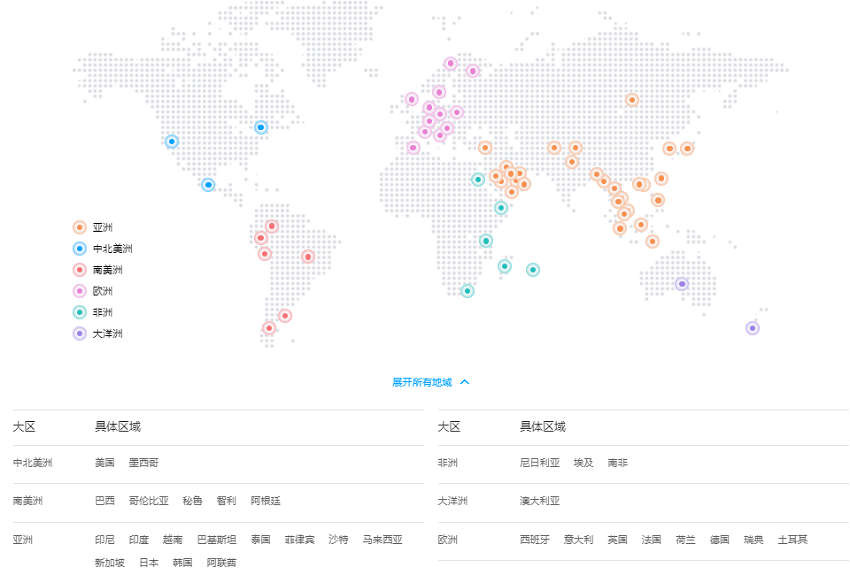The image size is (850, 575).
Task: Click 荷兰 in the 欧洲 row
Action: click(685, 540)
